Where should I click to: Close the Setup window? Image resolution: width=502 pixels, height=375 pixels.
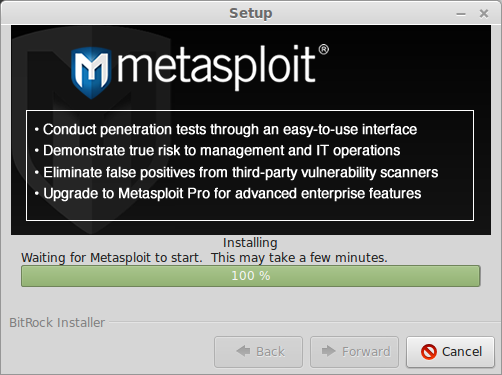coord(484,14)
